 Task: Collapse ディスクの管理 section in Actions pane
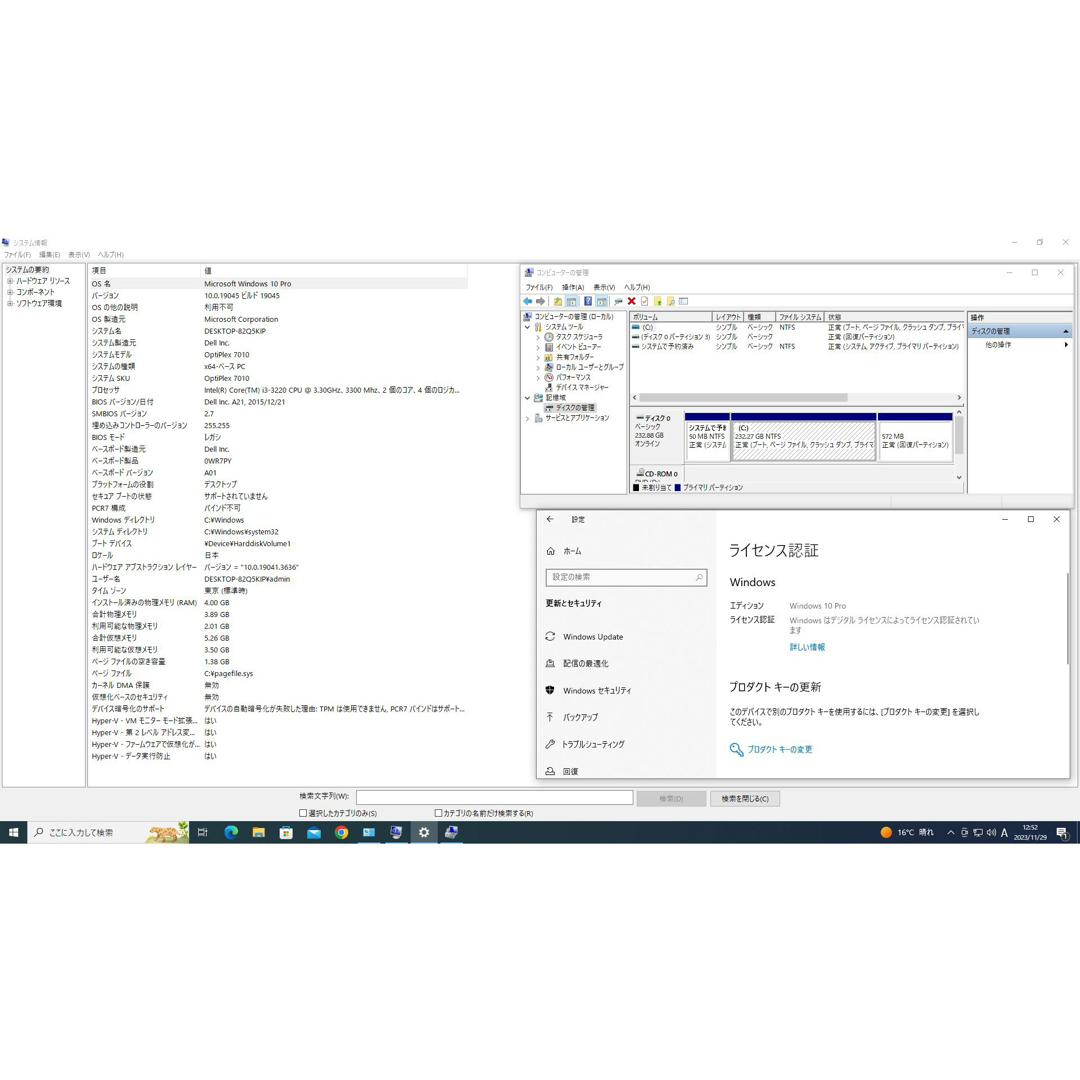click(1066, 331)
